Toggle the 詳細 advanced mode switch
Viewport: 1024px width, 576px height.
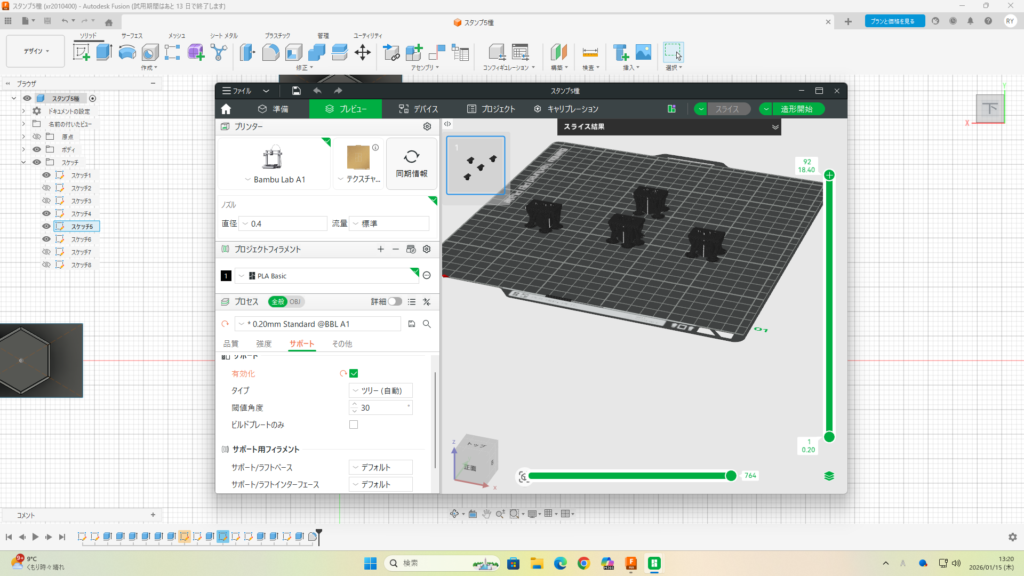[396, 301]
